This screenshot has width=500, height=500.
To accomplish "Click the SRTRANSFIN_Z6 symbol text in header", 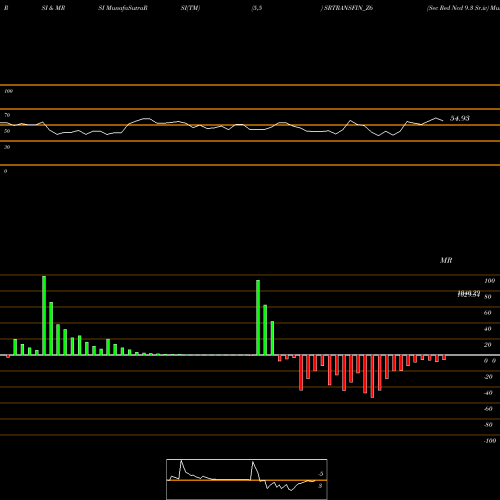I will pos(348,8).
